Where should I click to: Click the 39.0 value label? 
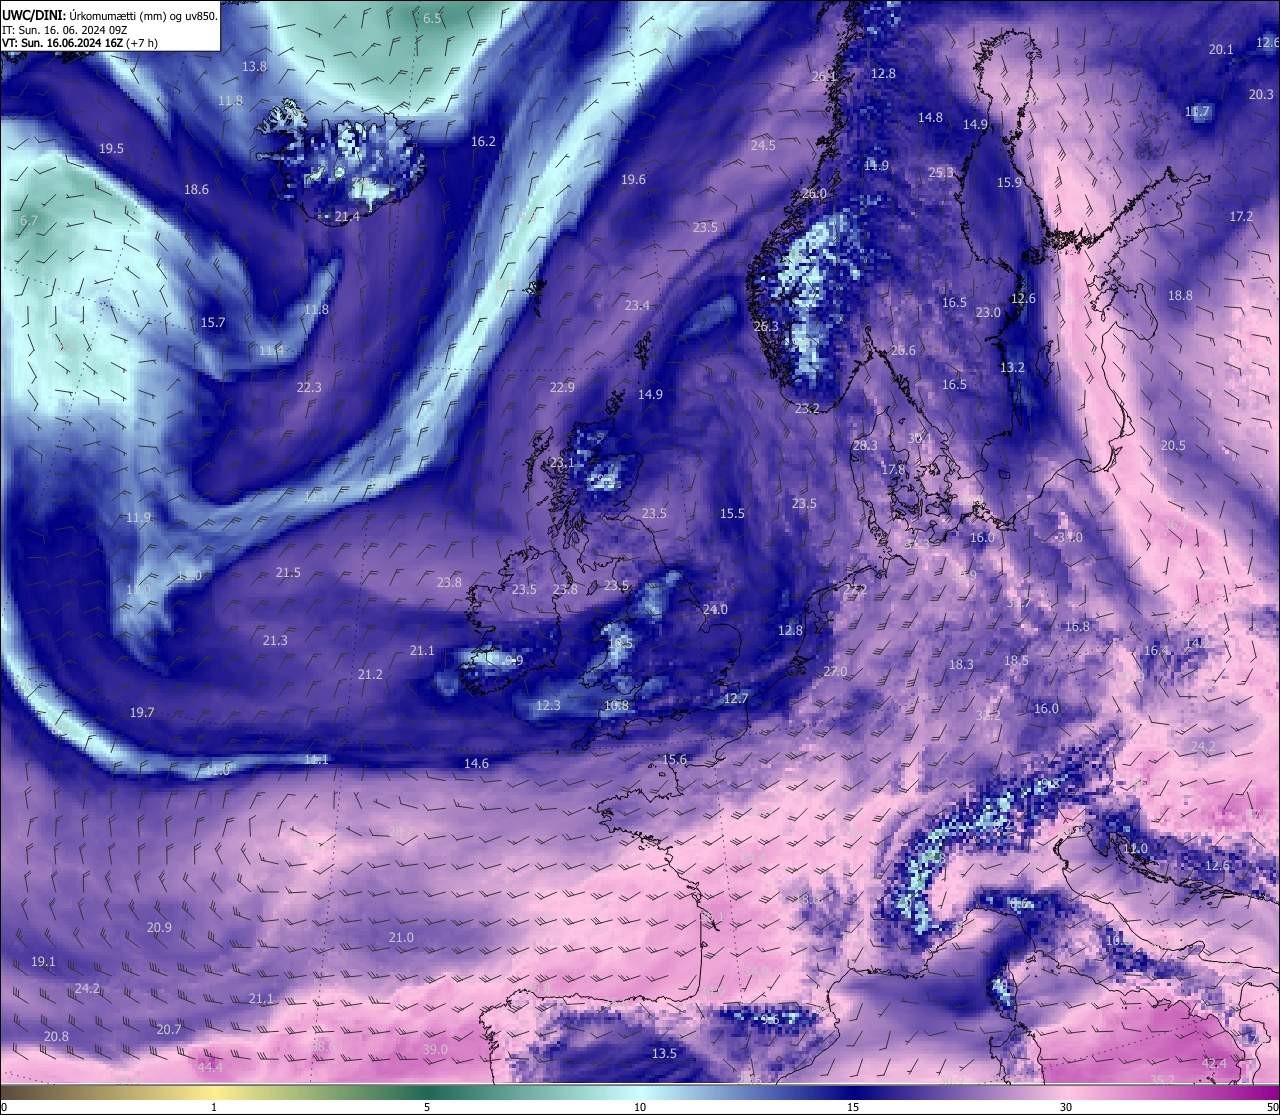(x=435, y=1050)
